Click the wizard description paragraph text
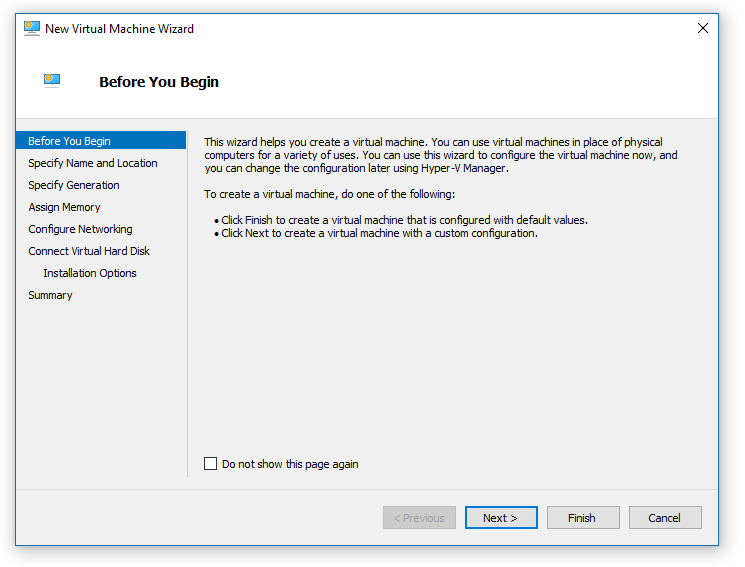The width and height of the screenshot is (745, 567). coord(440,155)
